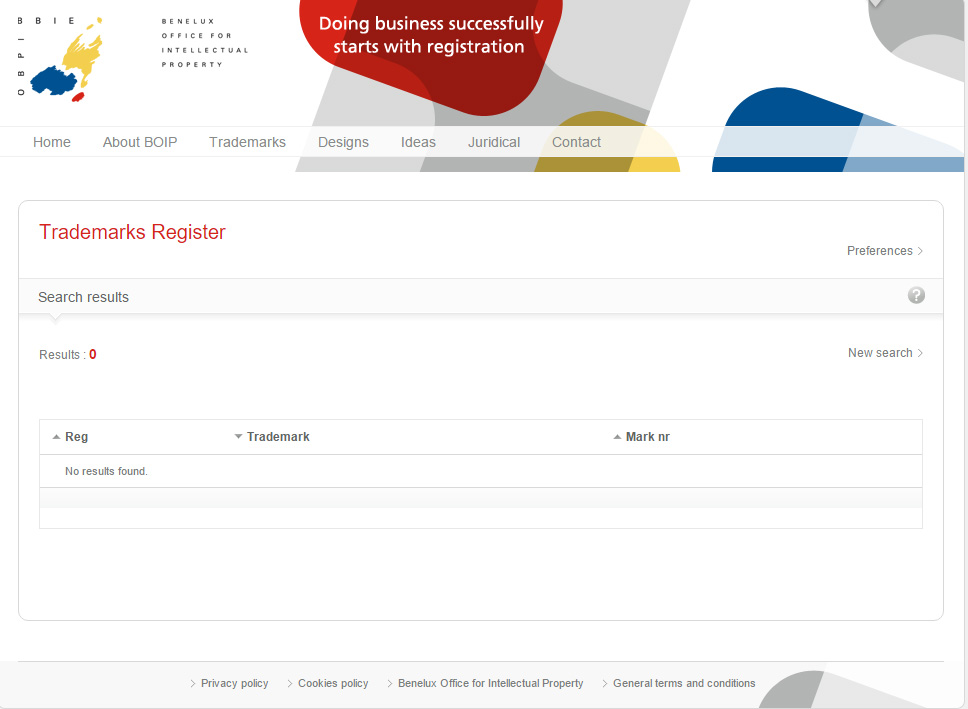Start a New search
This screenshot has width=968, height=709.
[885, 353]
